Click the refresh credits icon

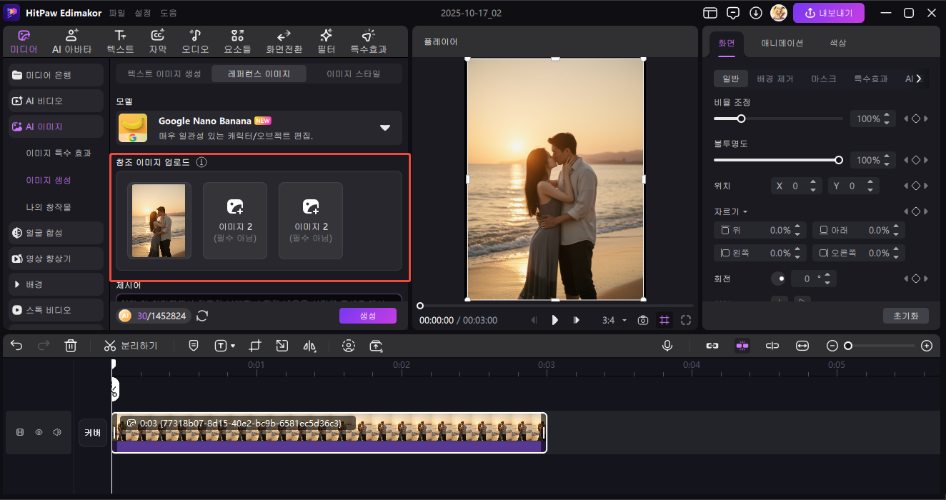pos(203,316)
